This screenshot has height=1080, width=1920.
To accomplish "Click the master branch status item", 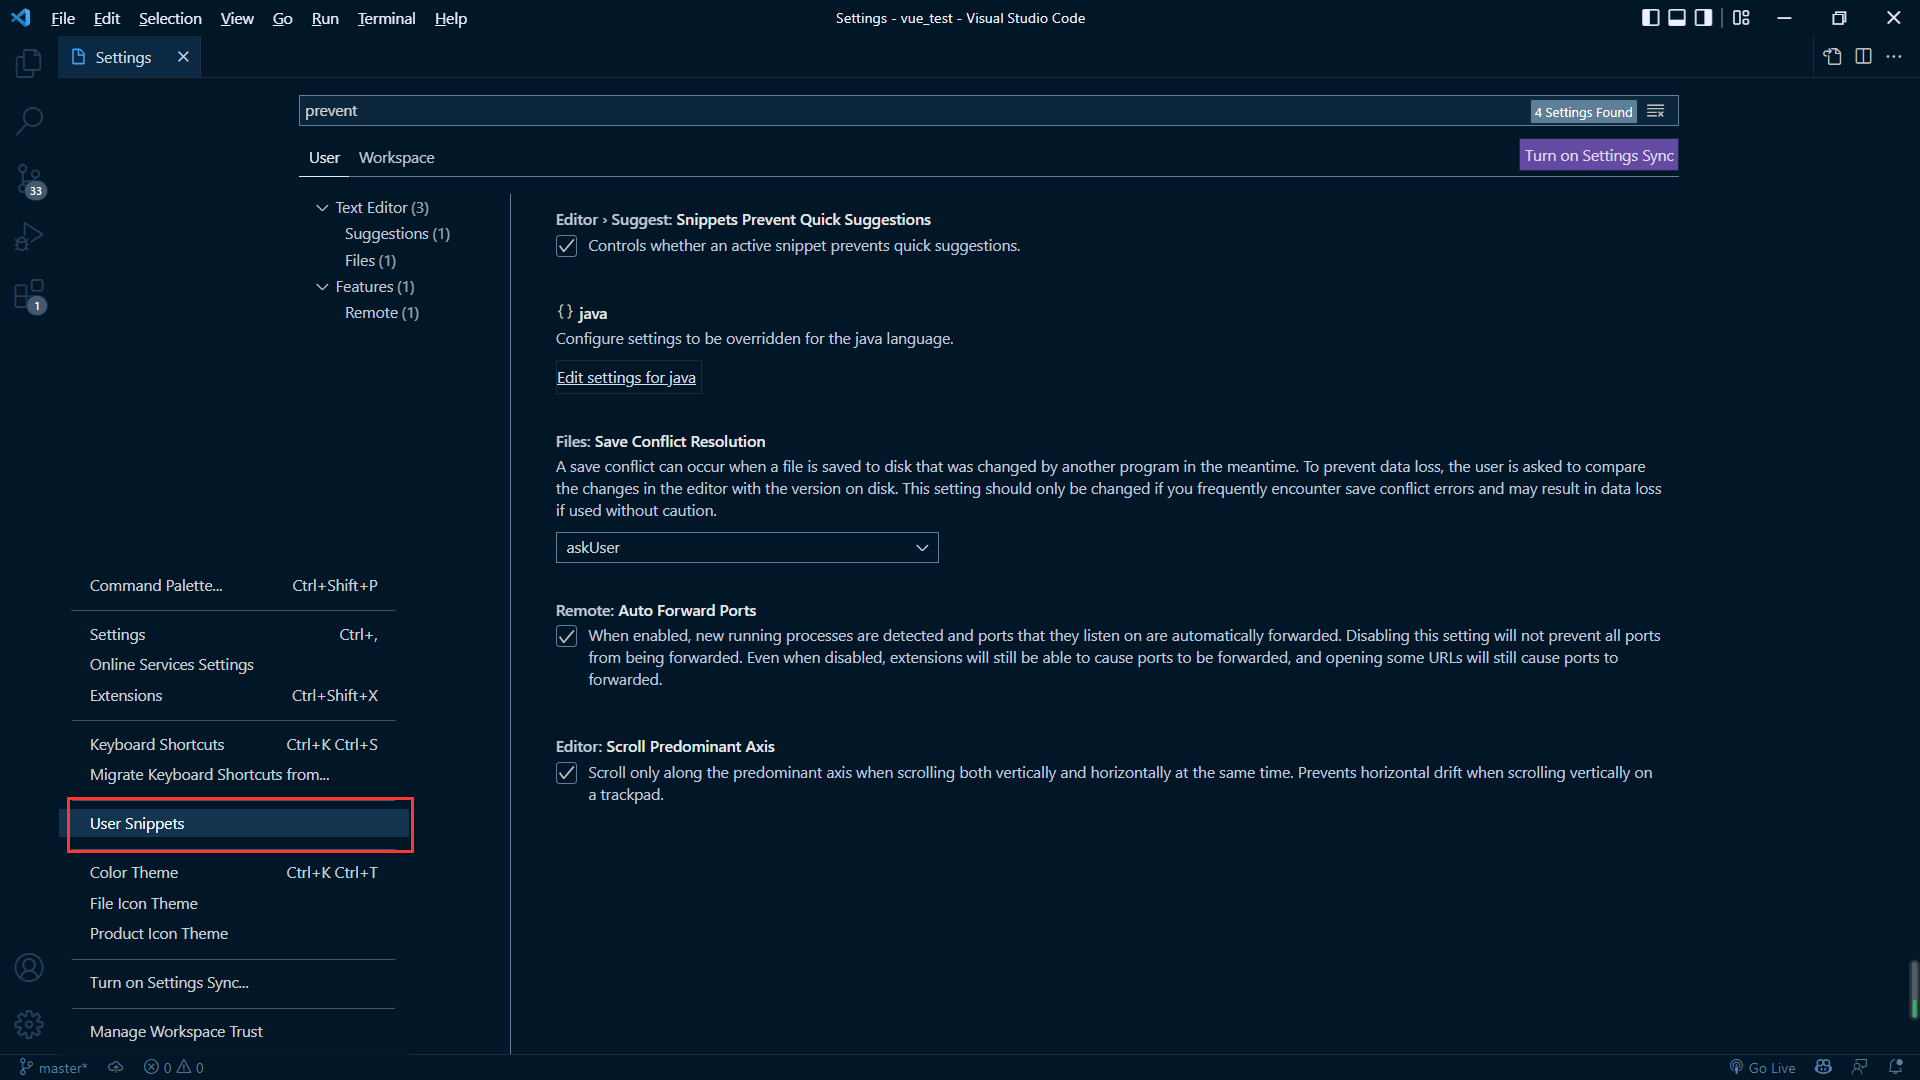I will (x=53, y=1067).
